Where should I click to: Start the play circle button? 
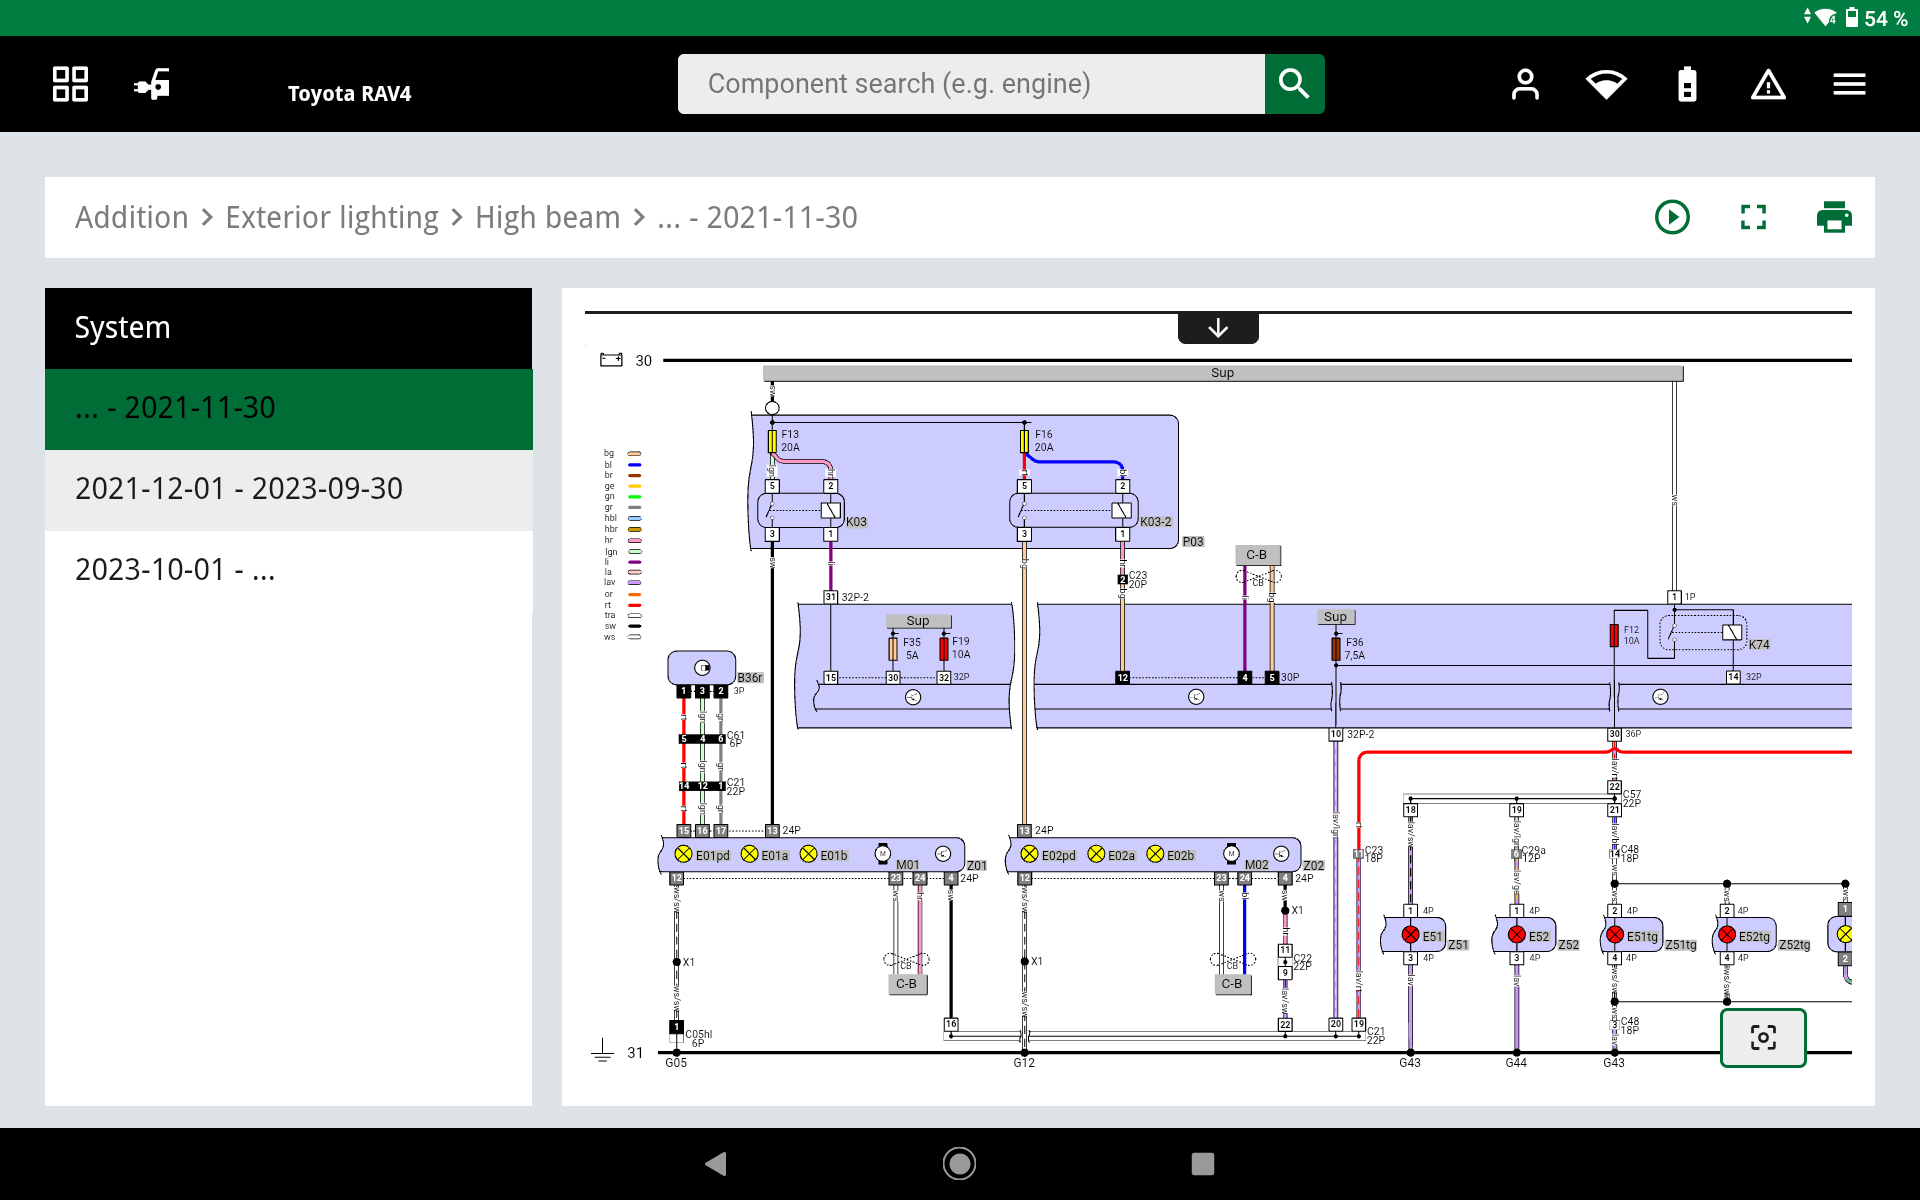point(1672,217)
